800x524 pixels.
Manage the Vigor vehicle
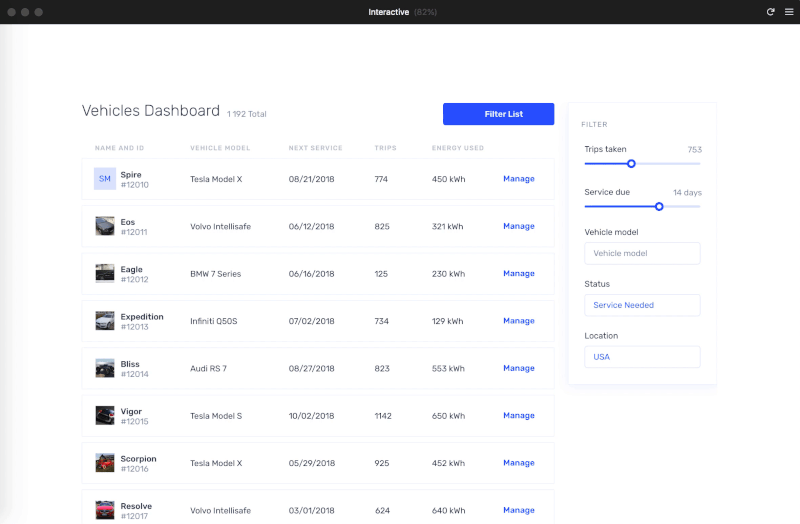click(519, 415)
